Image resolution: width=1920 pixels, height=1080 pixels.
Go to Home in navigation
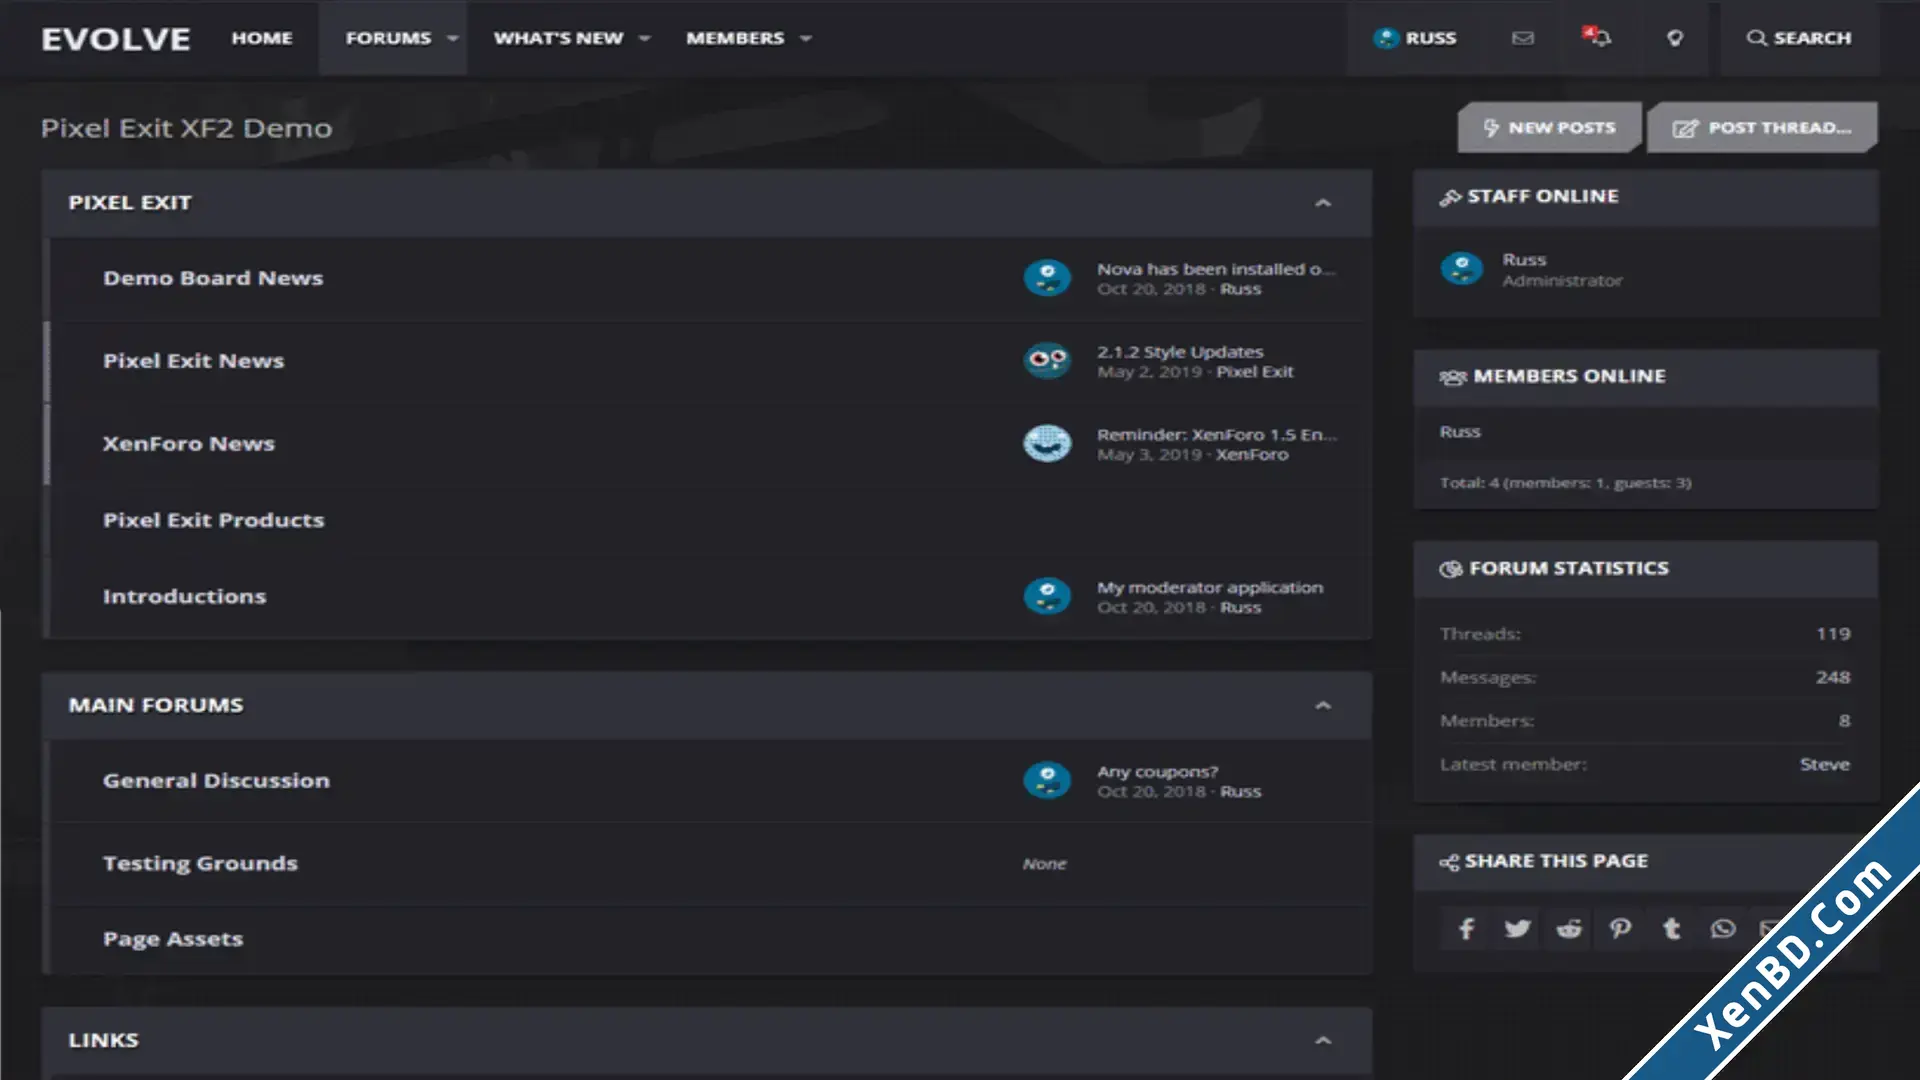pyautogui.click(x=262, y=38)
